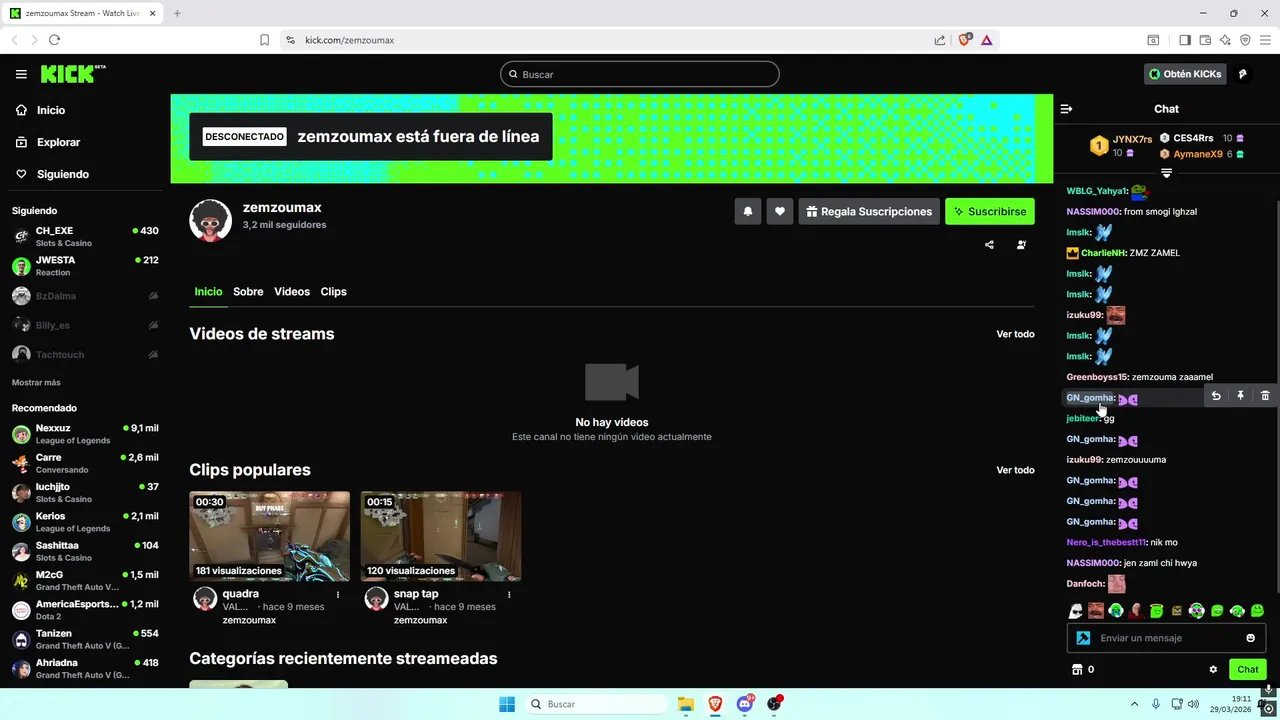Expand Mostrar más in following list
1280x720 pixels.
pyautogui.click(x=36, y=383)
